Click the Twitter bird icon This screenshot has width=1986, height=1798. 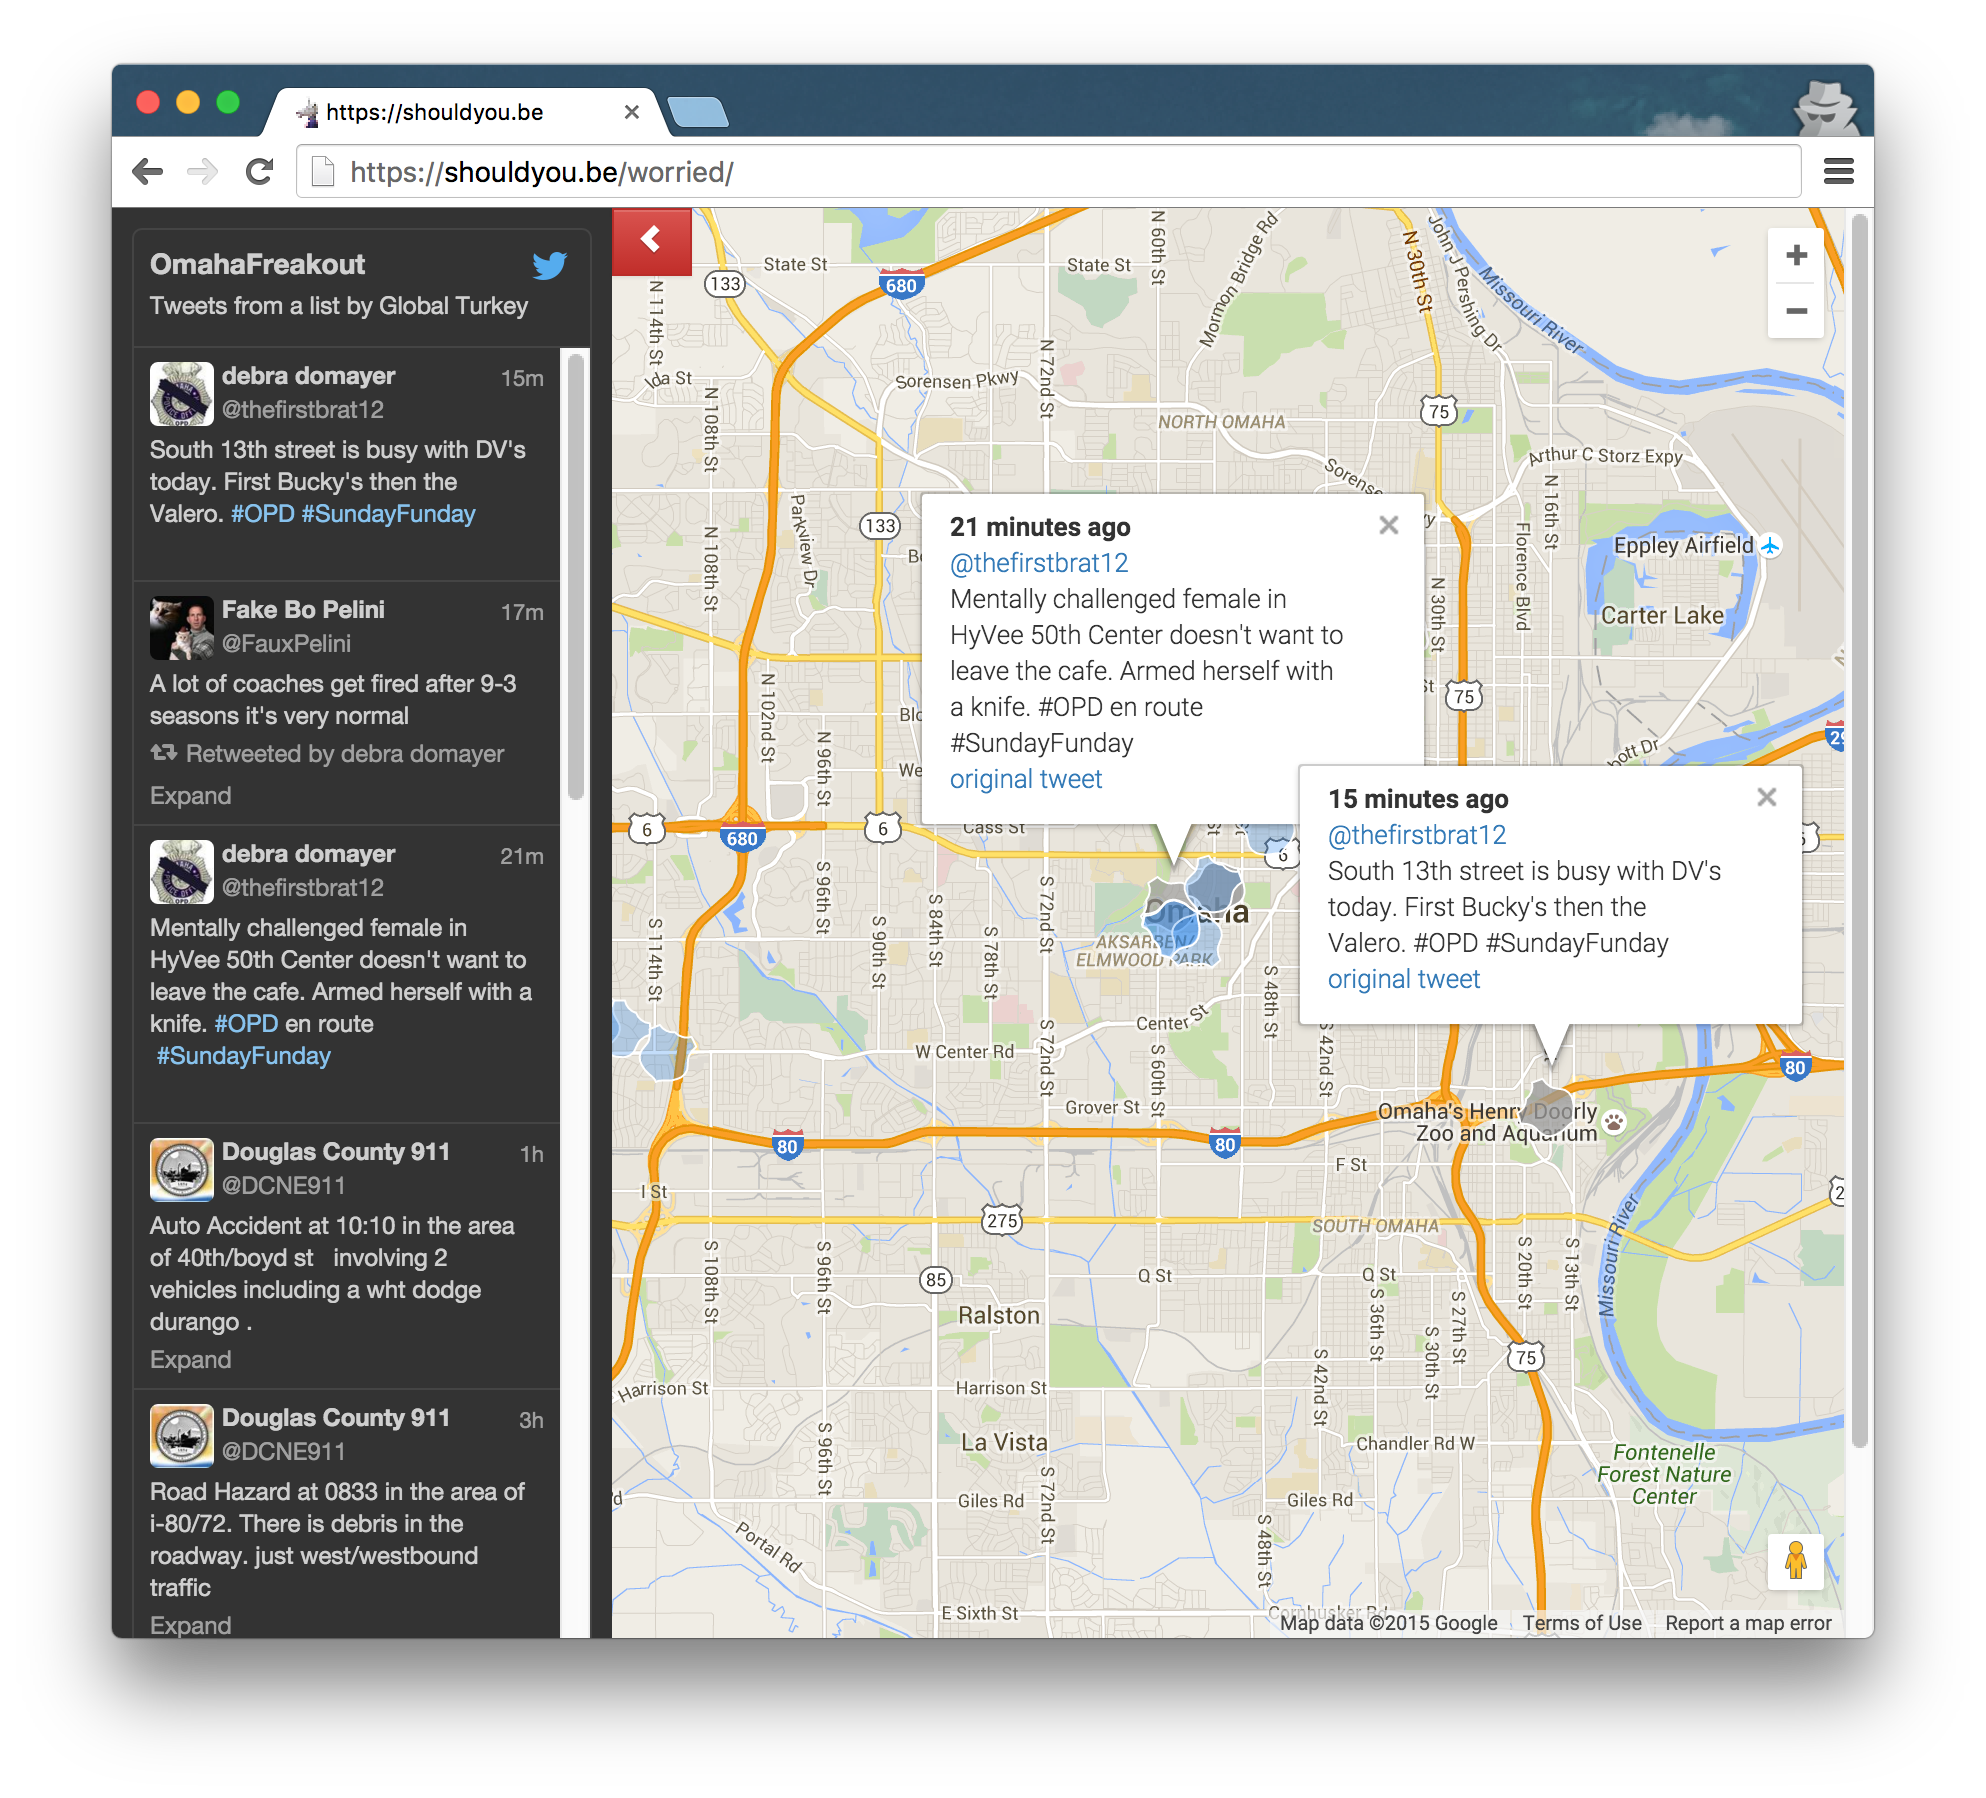pos(549,265)
